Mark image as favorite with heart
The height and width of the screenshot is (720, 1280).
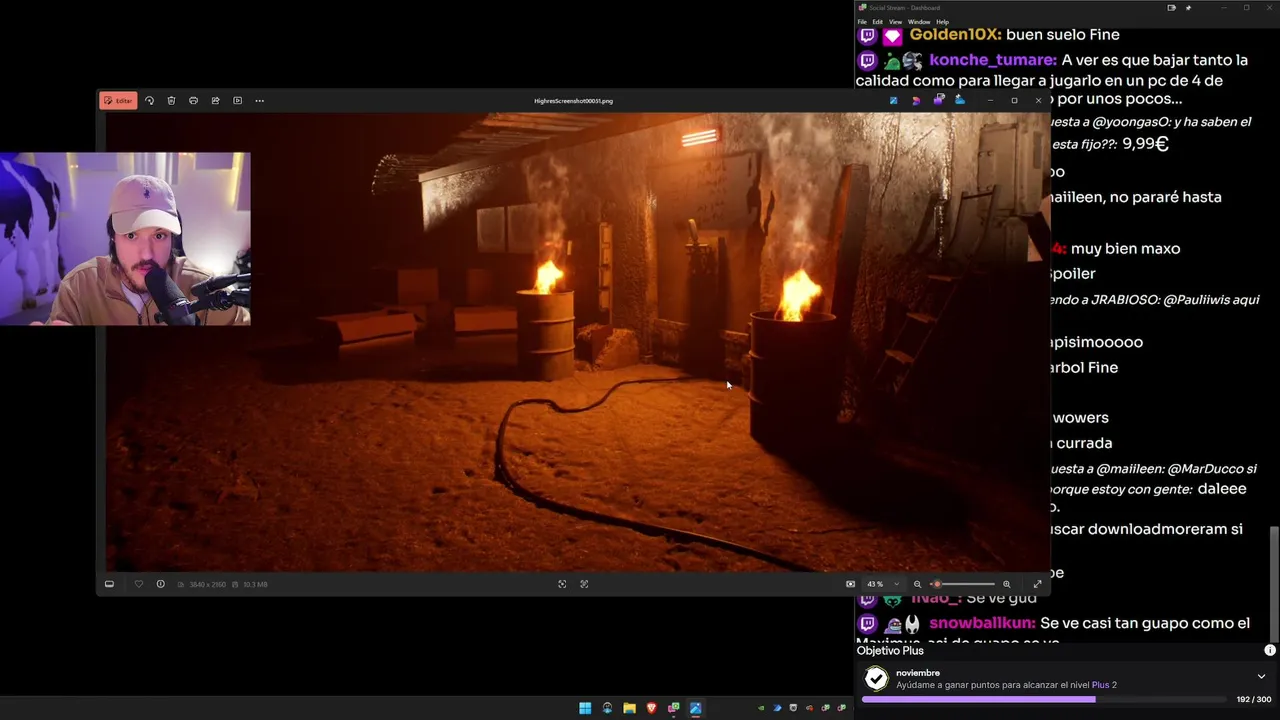pyautogui.click(x=138, y=584)
